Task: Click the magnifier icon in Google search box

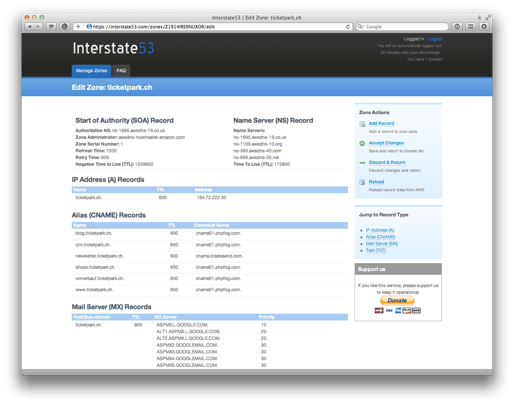Action: click(360, 27)
